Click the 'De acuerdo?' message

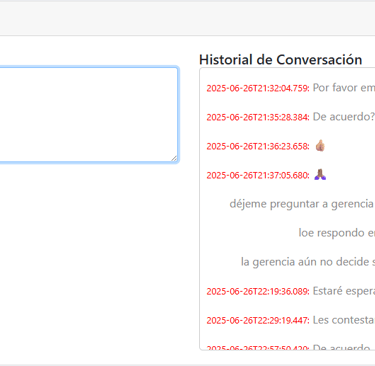click(344, 117)
